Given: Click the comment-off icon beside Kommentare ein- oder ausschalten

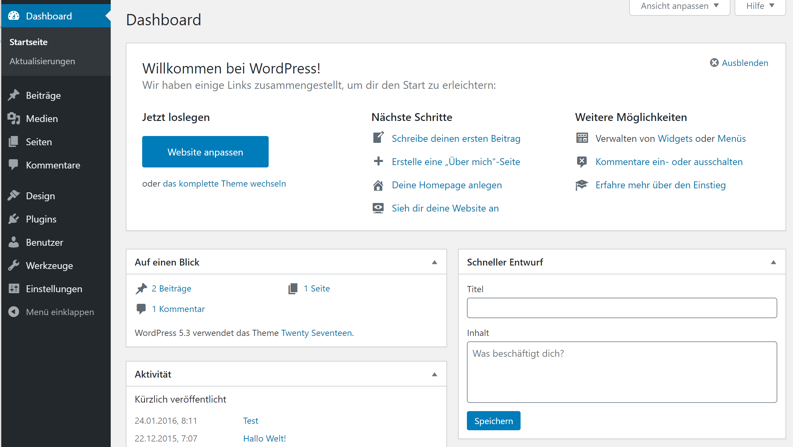Looking at the screenshot, I should (582, 162).
